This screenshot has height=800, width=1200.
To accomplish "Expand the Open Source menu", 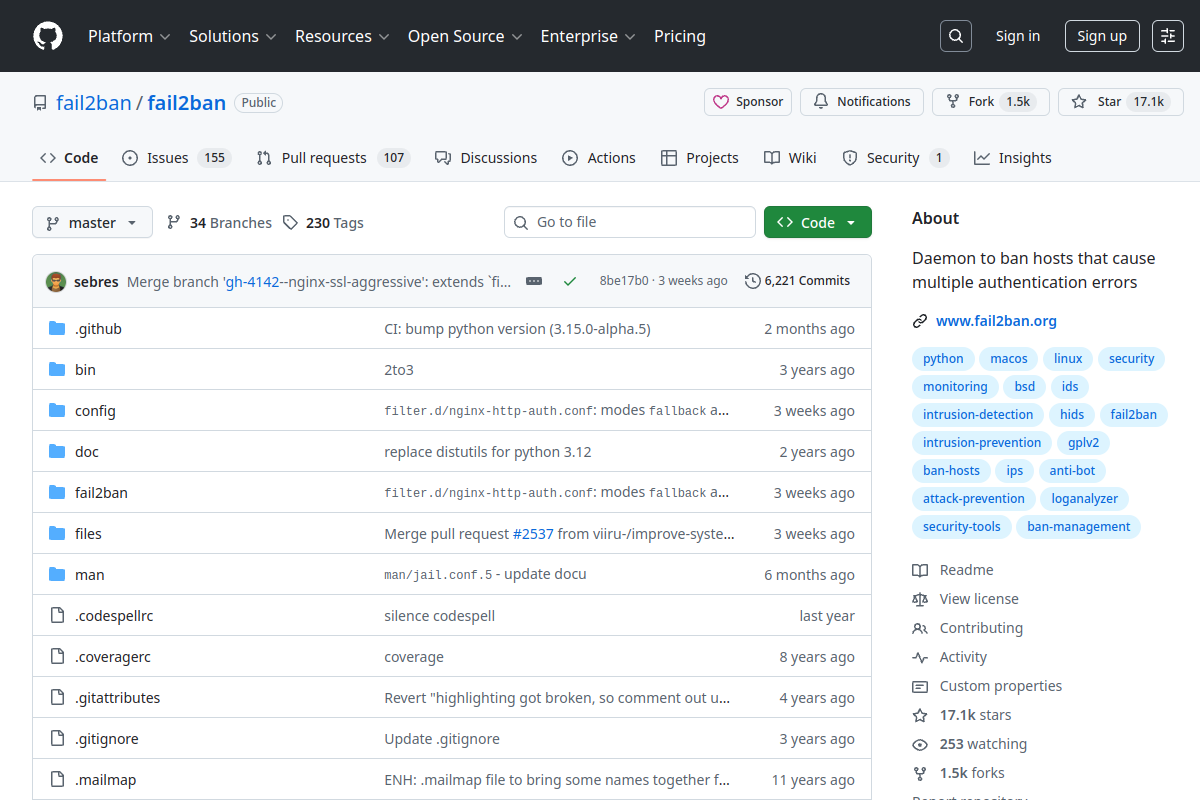I will pyautogui.click(x=464, y=36).
